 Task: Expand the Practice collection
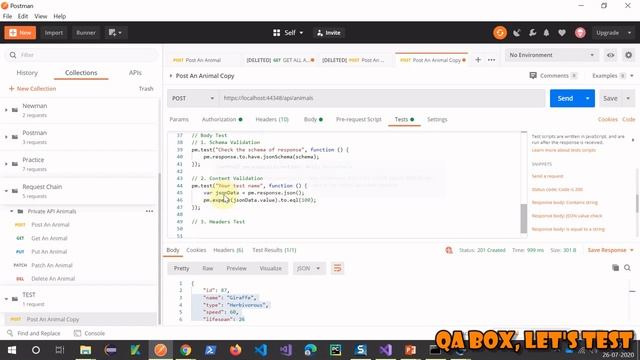(6, 164)
